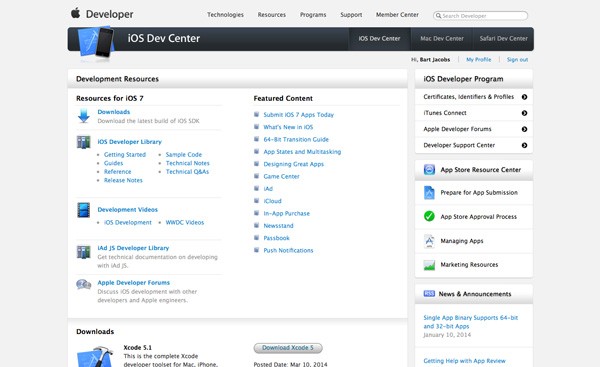Click the Apple logo in header
600x367 pixels.
pyautogui.click(x=75, y=13)
